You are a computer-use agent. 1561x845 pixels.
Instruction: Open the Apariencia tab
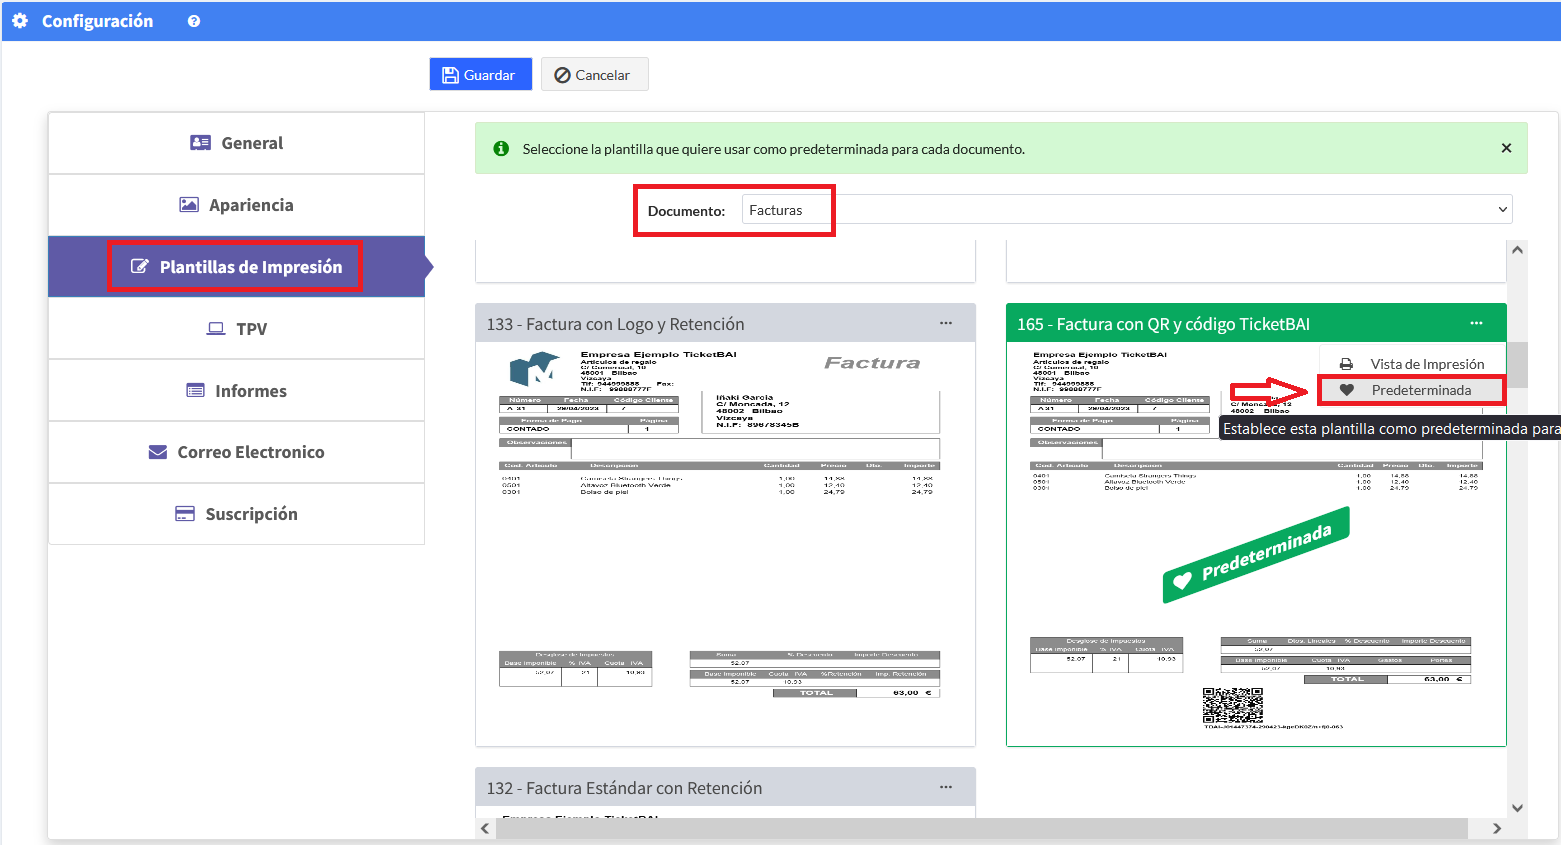point(236,205)
